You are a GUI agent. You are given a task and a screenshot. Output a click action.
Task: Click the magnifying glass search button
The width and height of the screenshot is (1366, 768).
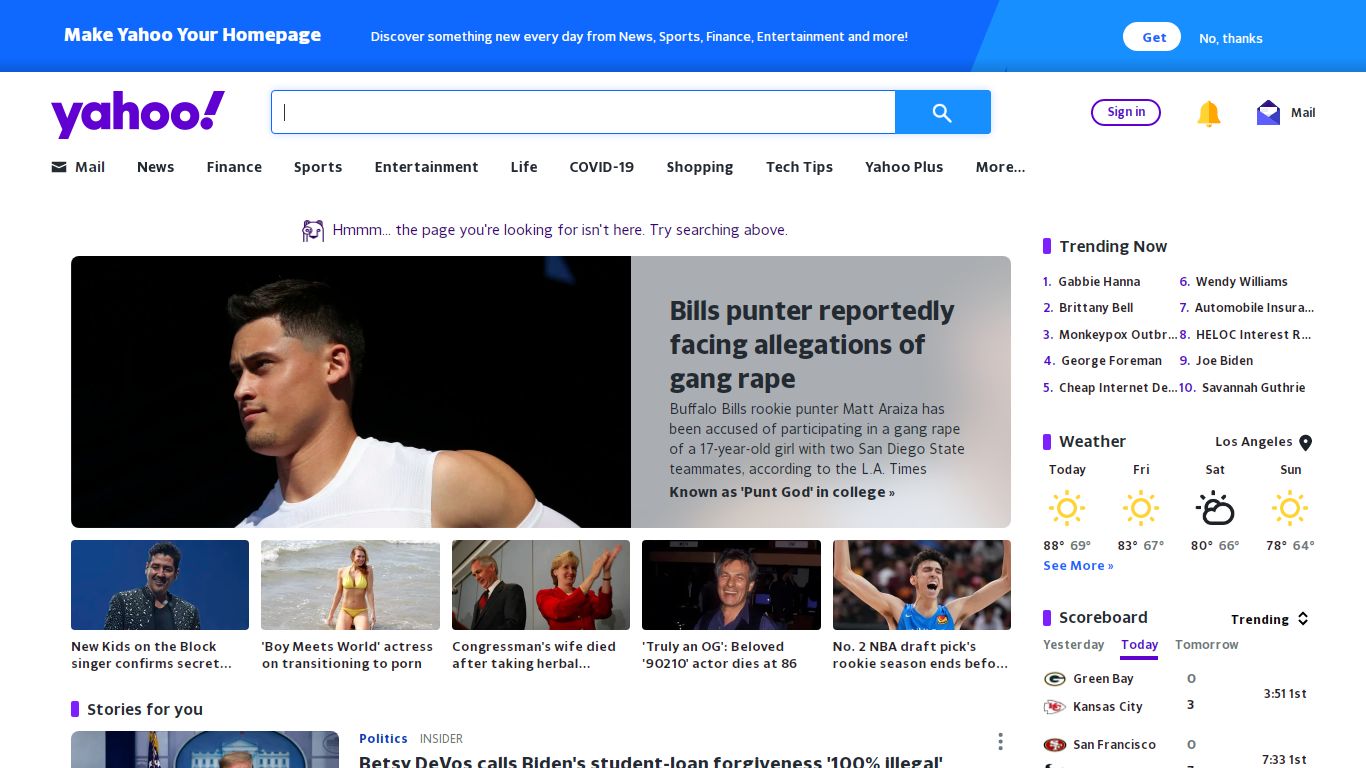point(942,112)
